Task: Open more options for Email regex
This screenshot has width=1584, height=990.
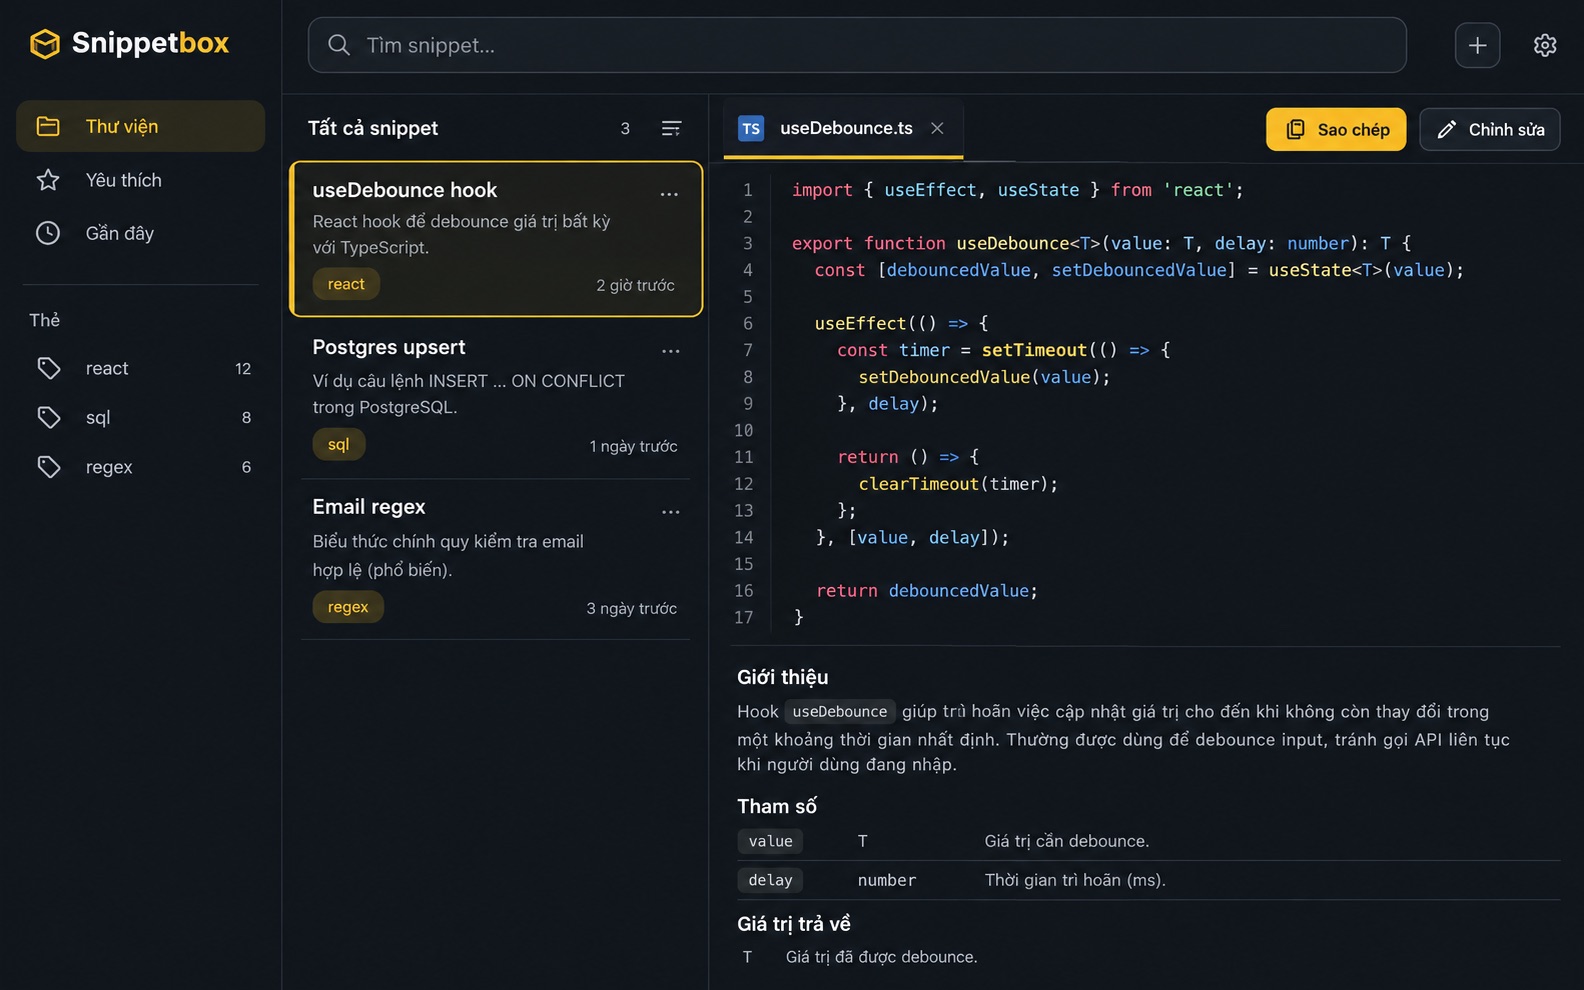Action: point(671,512)
